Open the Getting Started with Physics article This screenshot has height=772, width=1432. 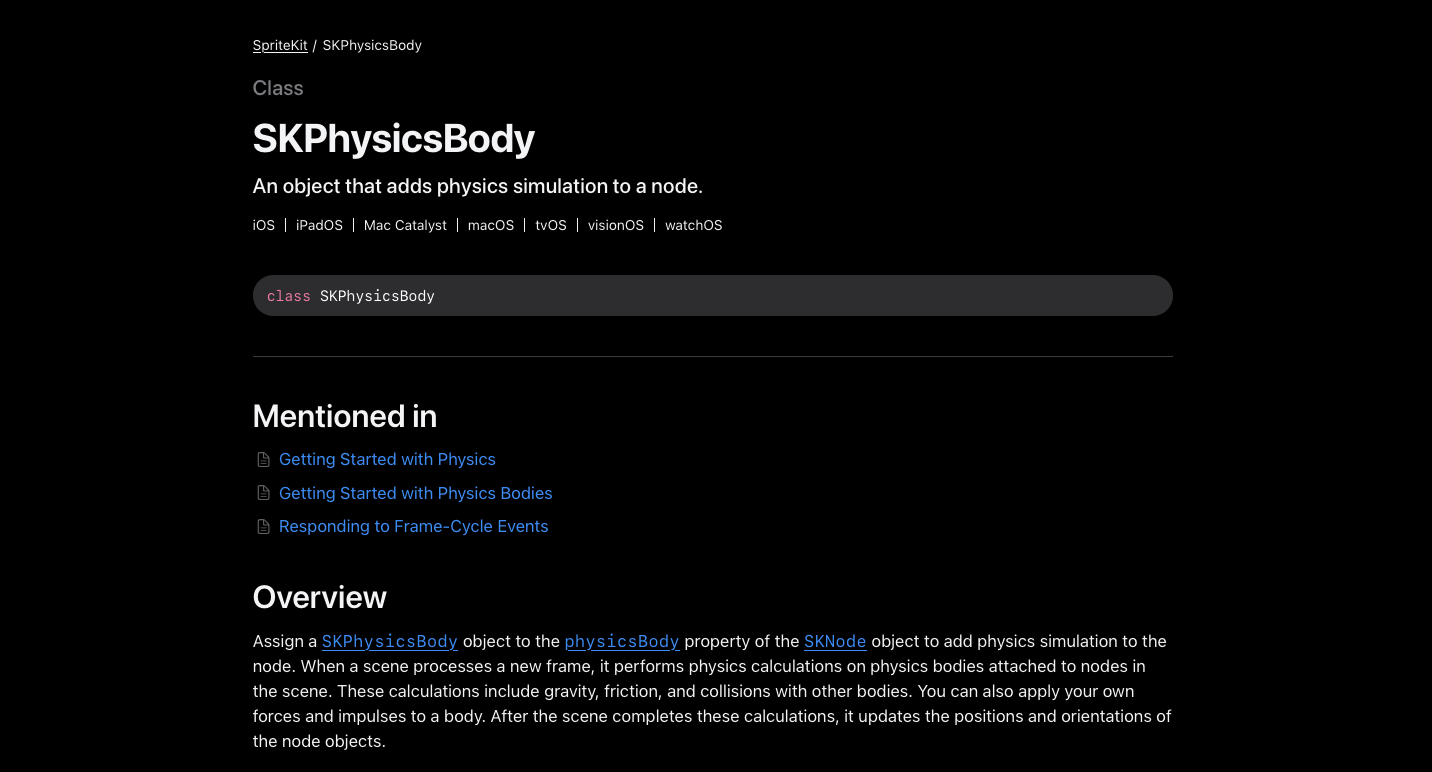[387, 459]
